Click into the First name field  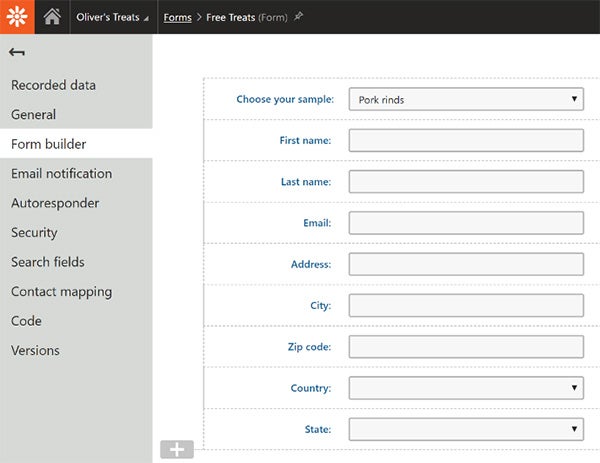pos(465,140)
